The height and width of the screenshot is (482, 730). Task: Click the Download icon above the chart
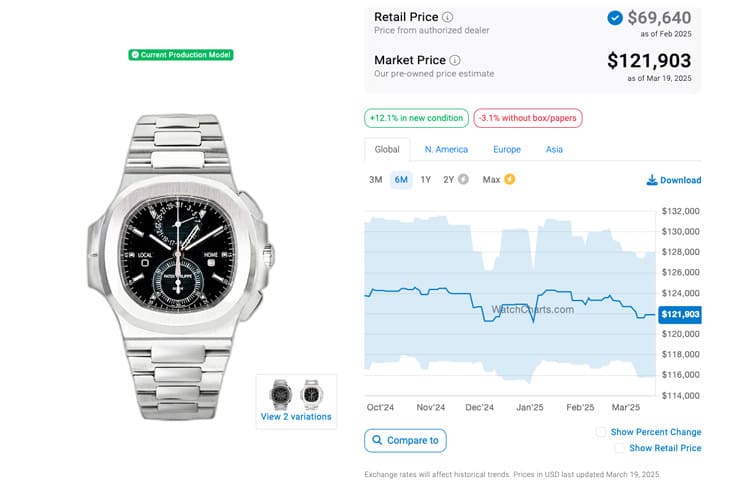coord(652,180)
